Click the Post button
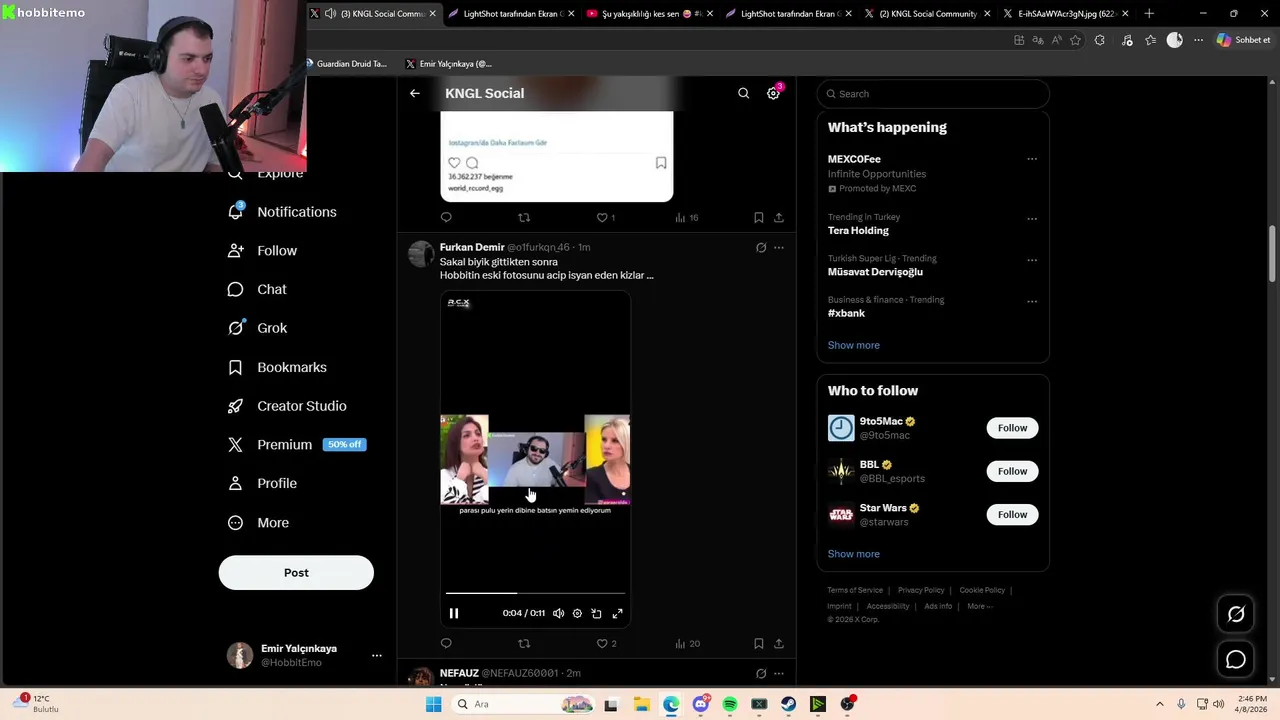 pyautogui.click(x=296, y=573)
